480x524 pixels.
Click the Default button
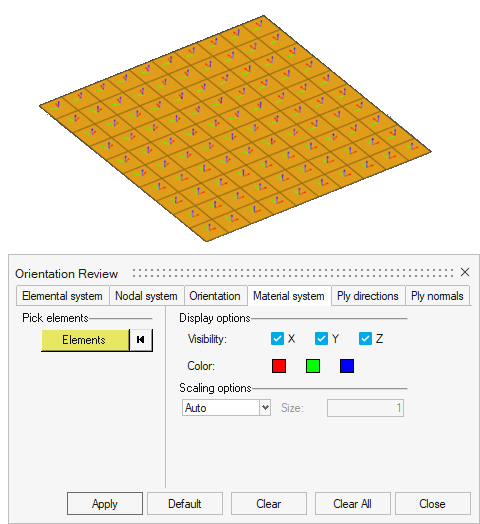click(185, 504)
